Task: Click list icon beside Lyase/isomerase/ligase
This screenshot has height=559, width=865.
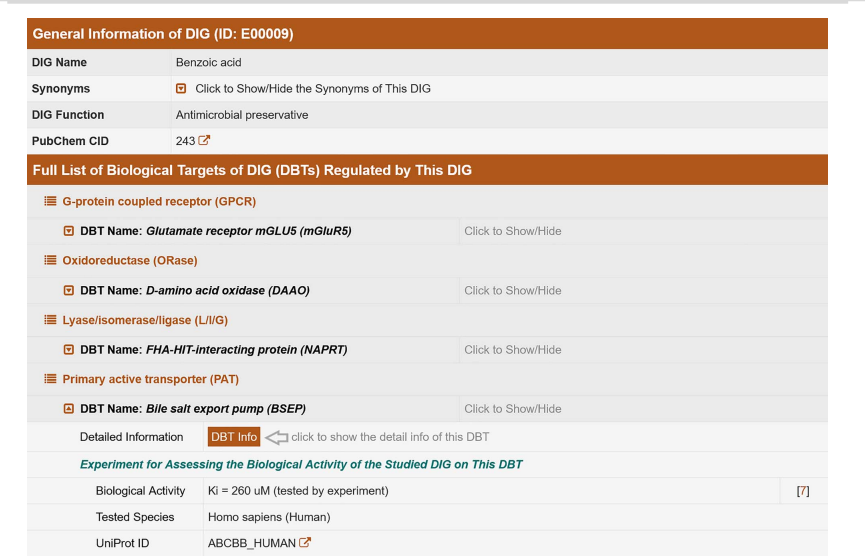Action: click(50, 320)
